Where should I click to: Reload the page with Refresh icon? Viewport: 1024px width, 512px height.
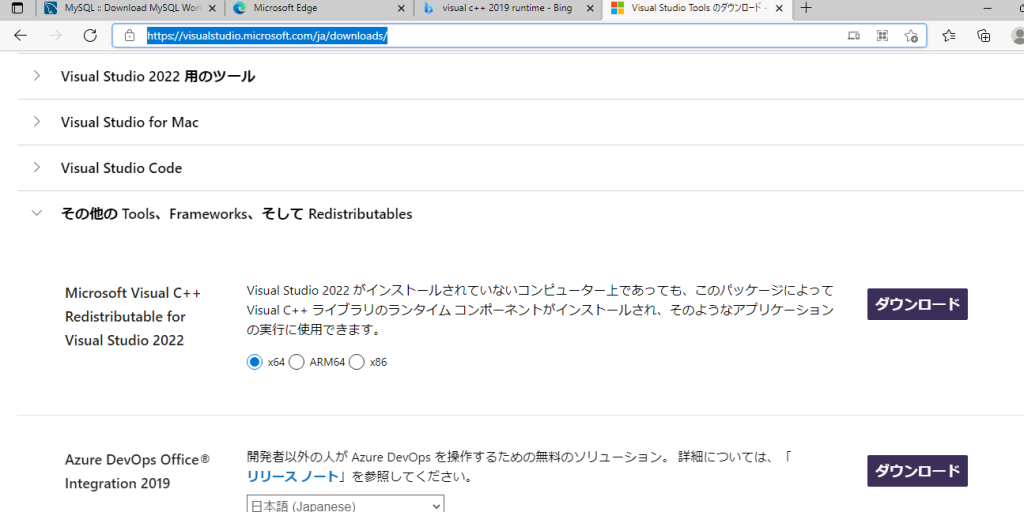90,35
